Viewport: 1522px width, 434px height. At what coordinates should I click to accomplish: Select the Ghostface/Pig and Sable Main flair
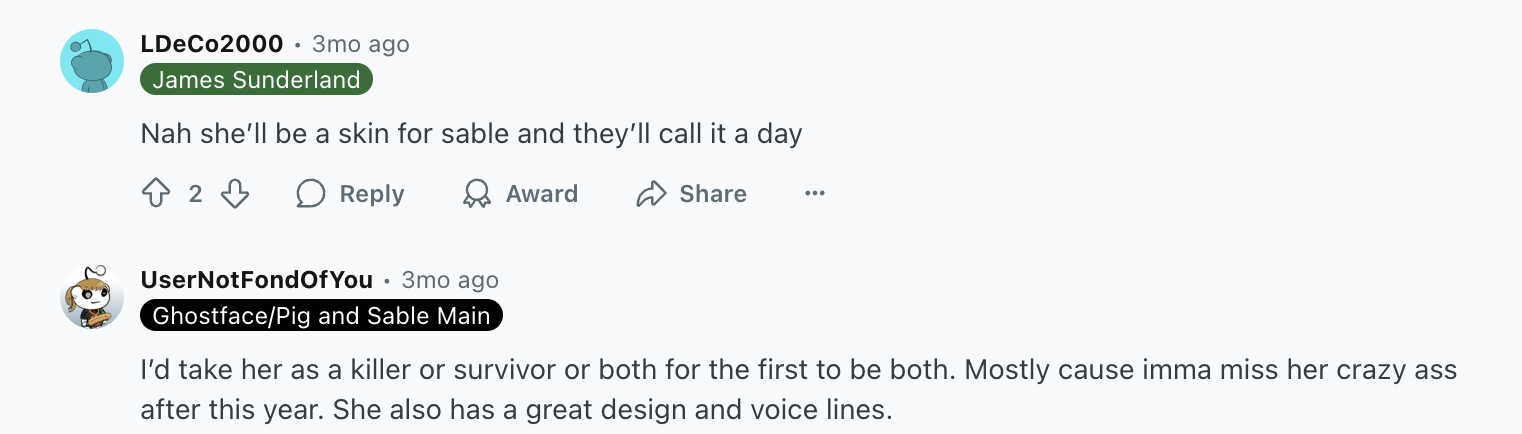tap(321, 316)
